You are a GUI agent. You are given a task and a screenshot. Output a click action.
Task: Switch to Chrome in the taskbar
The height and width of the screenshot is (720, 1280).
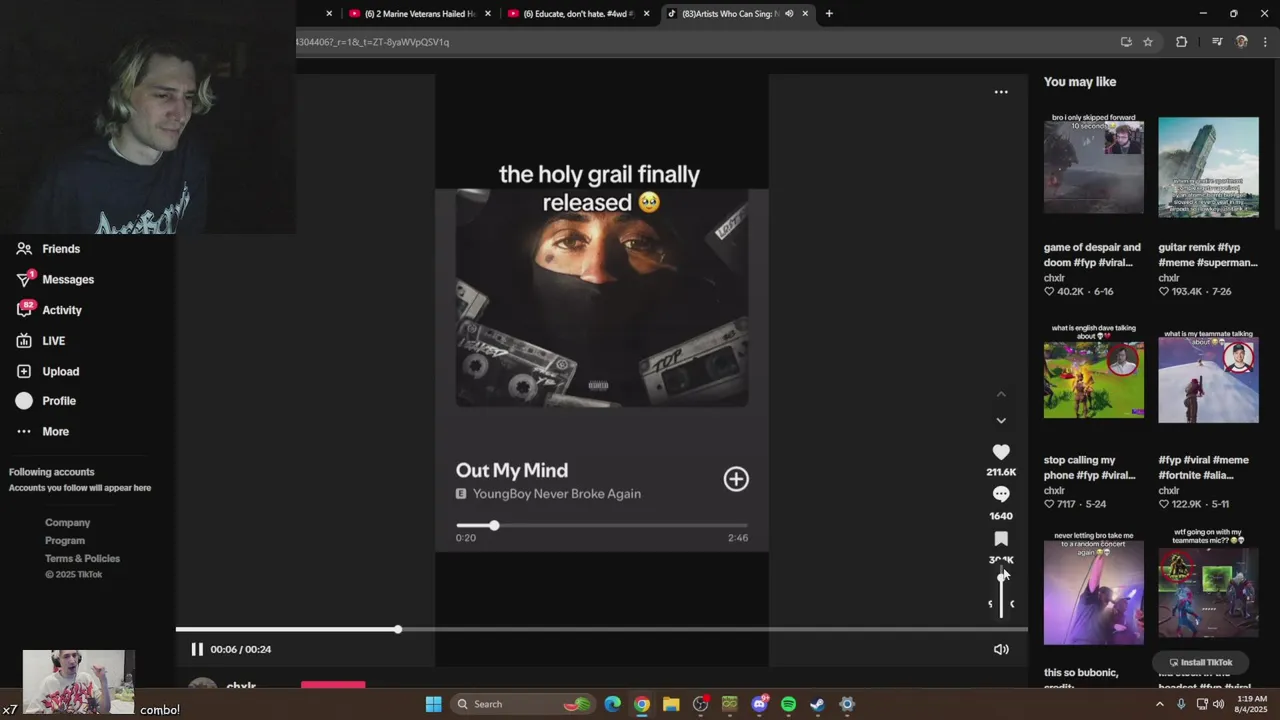(x=642, y=704)
